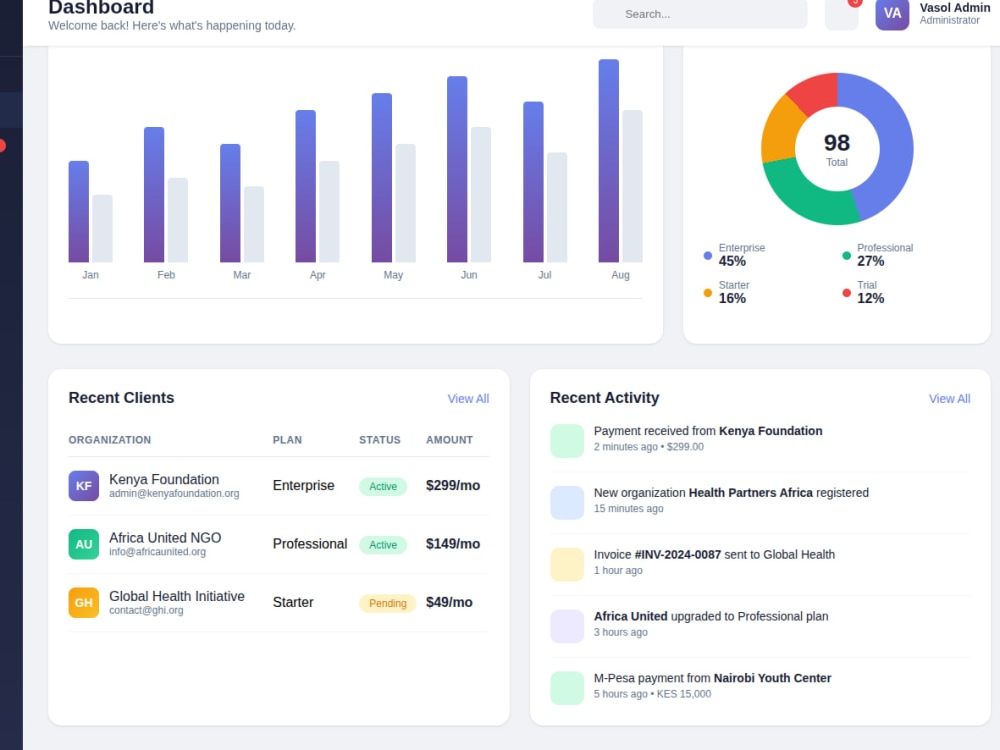The height and width of the screenshot is (750, 1000).
Task: Click the blue Enterprise legend dot
Action: click(707, 256)
